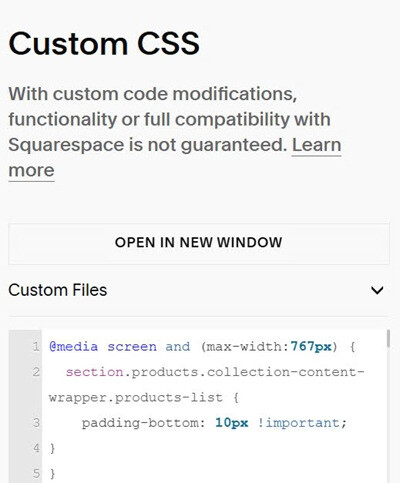This screenshot has height=483, width=400.
Task: Click the closing brace on line 5
Action: click(x=52, y=474)
